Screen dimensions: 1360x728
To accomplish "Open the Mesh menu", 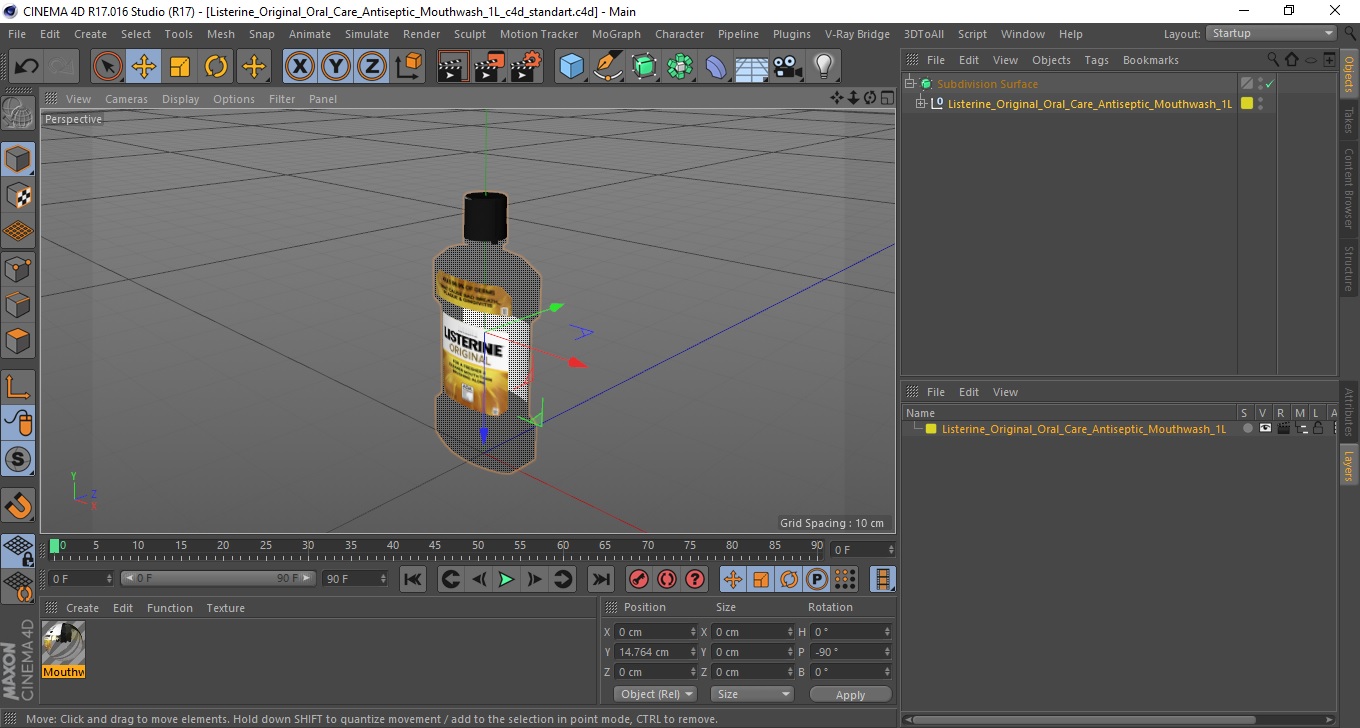I will (x=220, y=34).
